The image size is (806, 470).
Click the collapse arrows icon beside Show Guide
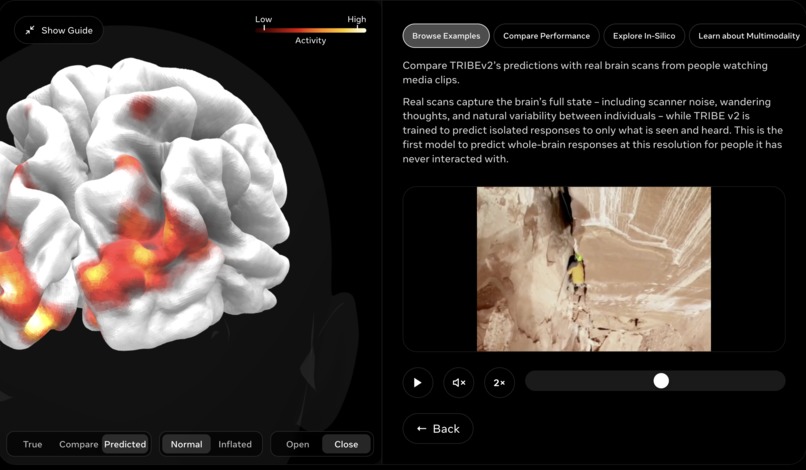(x=30, y=30)
